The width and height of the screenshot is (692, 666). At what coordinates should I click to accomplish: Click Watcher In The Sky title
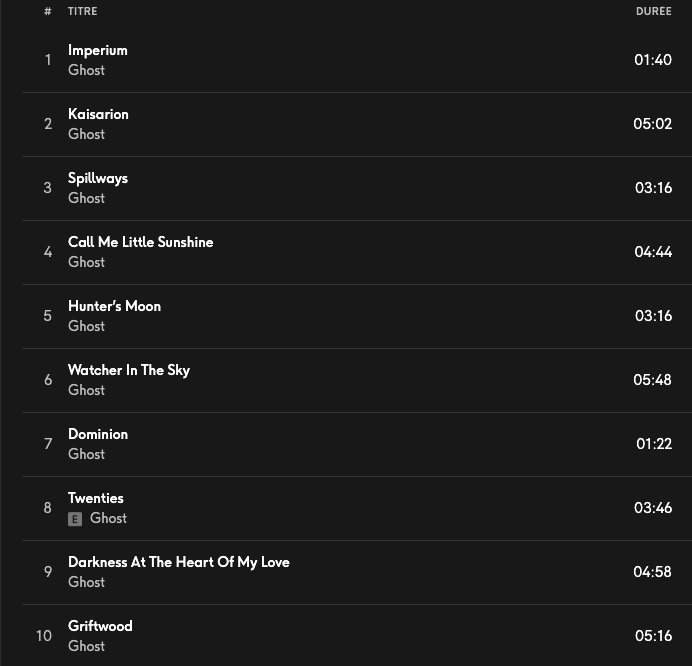128,370
